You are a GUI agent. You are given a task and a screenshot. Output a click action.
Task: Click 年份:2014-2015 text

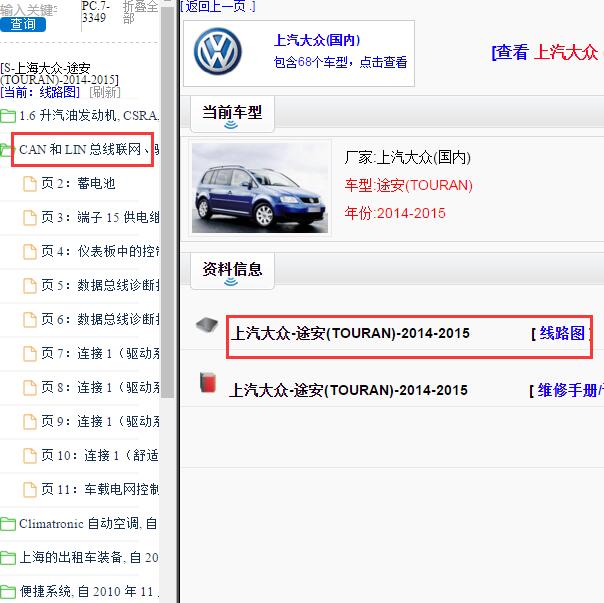pyautogui.click(x=395, y=213)
